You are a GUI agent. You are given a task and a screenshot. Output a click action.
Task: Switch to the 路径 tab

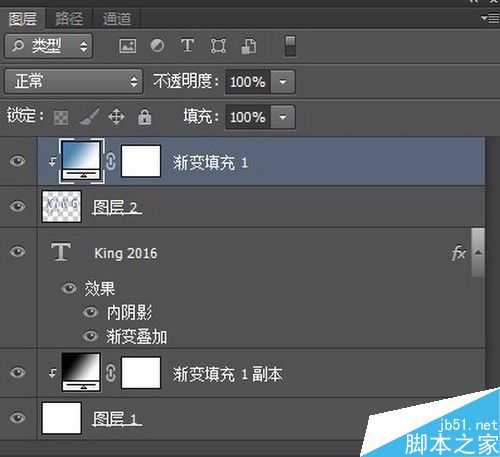69,19
